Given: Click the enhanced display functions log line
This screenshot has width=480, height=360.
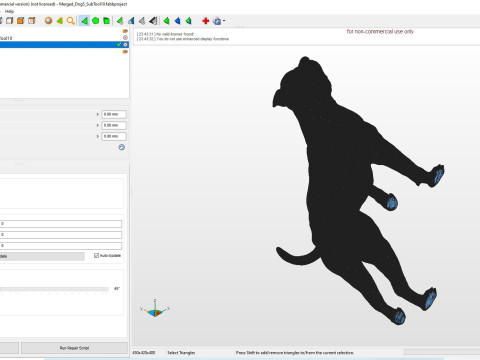Looking at the screenshot, I should (183, 39).
